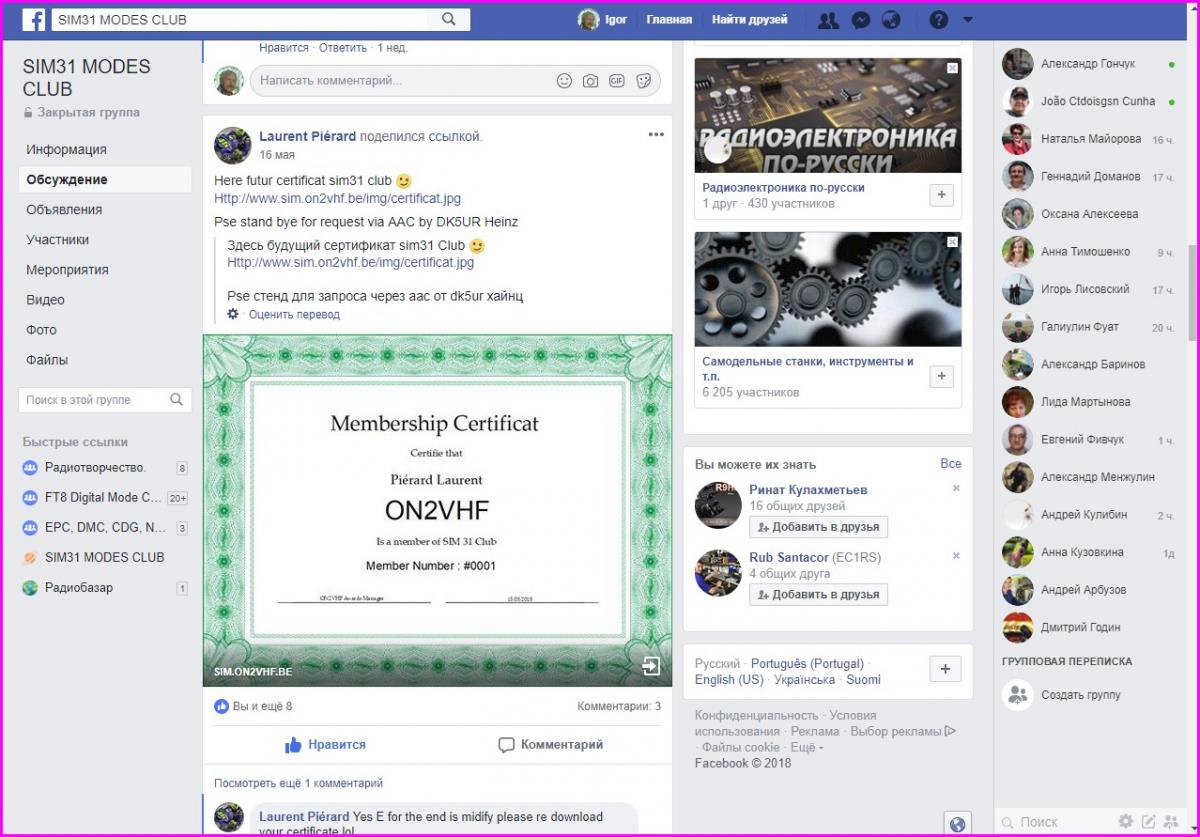Click the Facebook logo icon

tap(33, 19)
